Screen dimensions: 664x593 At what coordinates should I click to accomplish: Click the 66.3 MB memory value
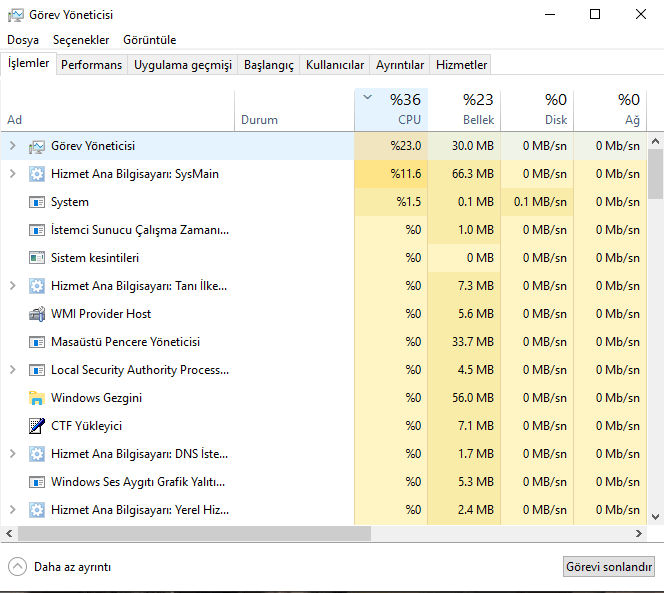click(473, 174)
